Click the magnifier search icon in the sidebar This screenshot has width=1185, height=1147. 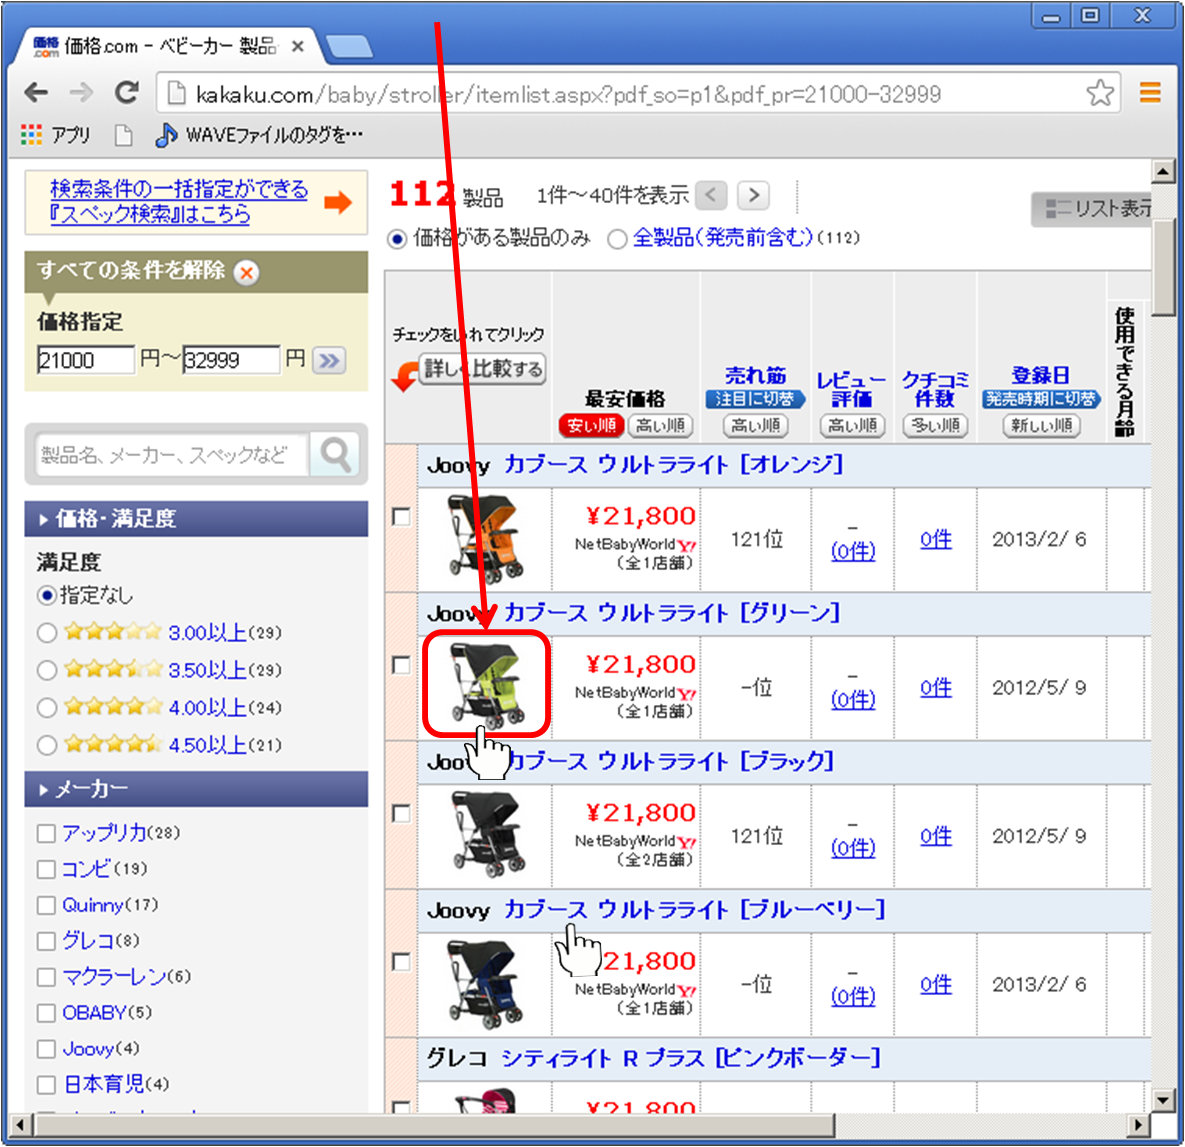coord(336,455)
